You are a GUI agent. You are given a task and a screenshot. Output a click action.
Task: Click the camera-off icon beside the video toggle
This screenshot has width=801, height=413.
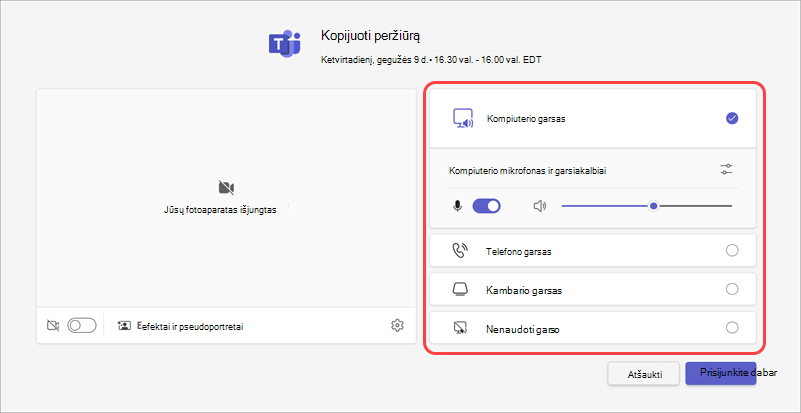pos(53,325)
